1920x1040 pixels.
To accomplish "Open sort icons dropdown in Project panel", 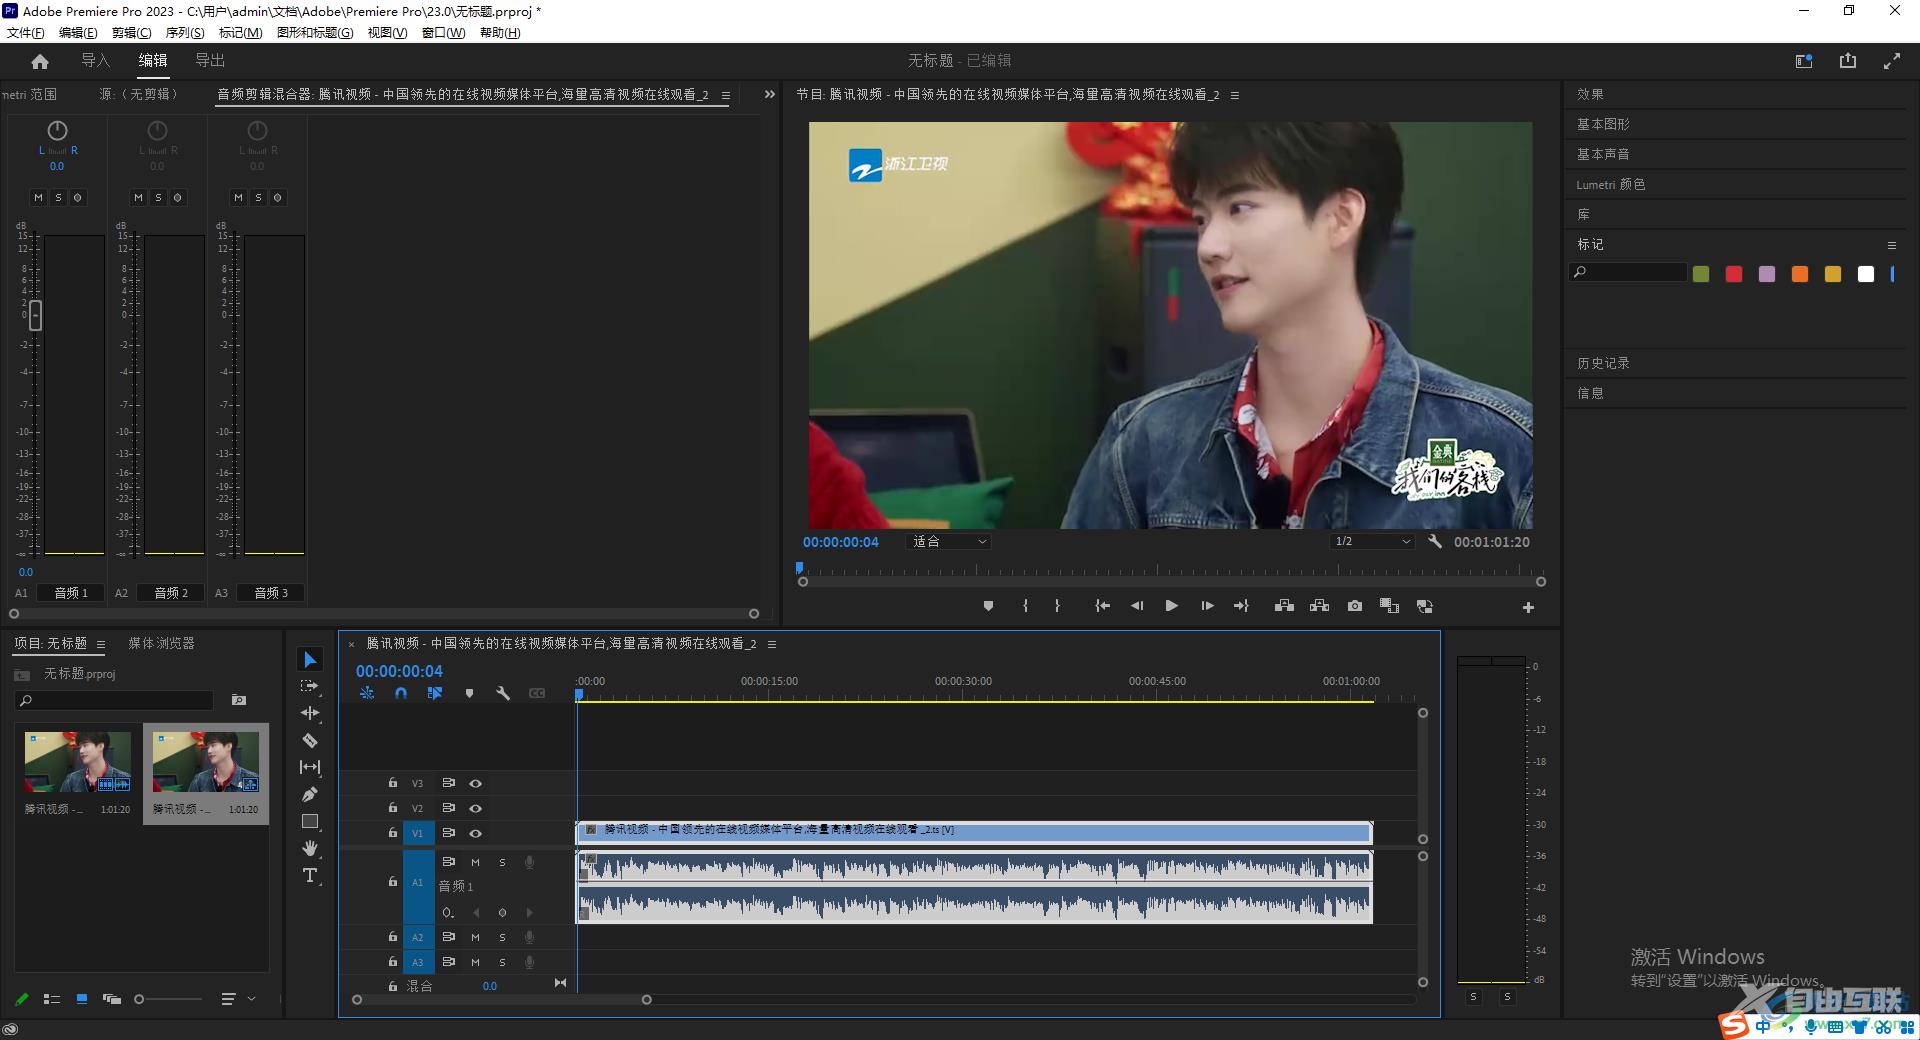I will point(237,999).
